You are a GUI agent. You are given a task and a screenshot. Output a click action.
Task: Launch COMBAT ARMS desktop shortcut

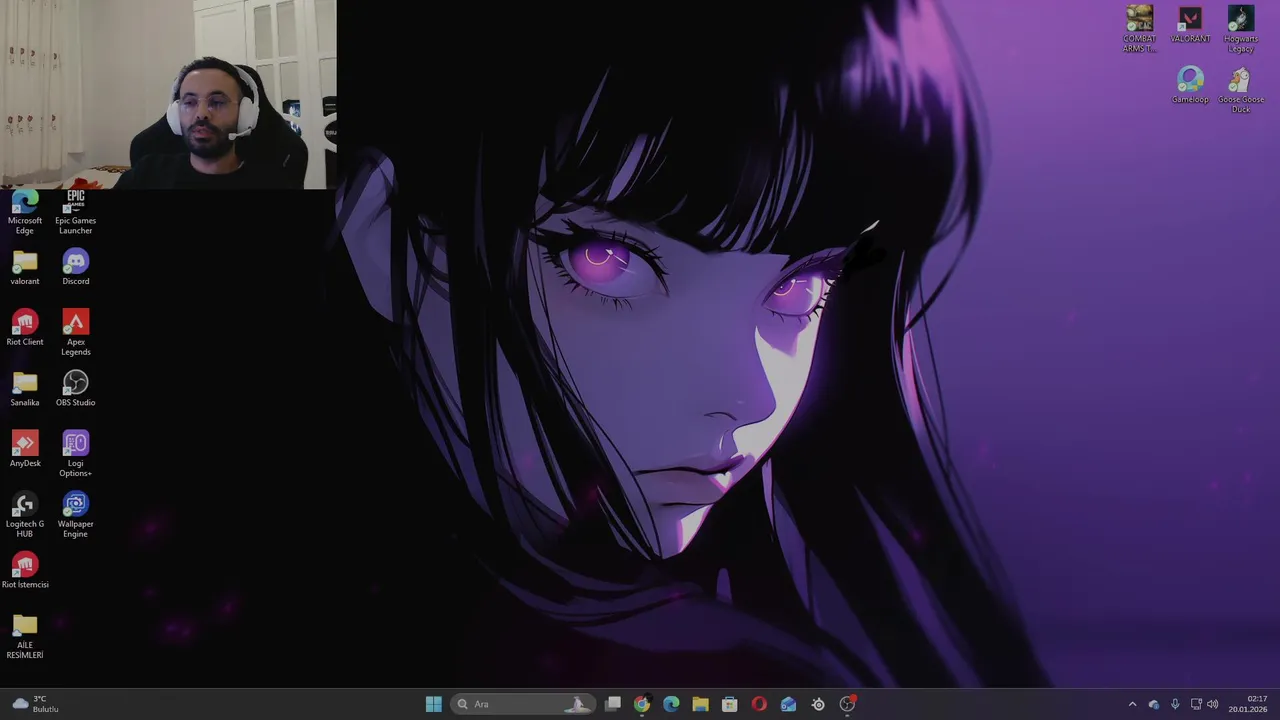(x=1139, y=29)
